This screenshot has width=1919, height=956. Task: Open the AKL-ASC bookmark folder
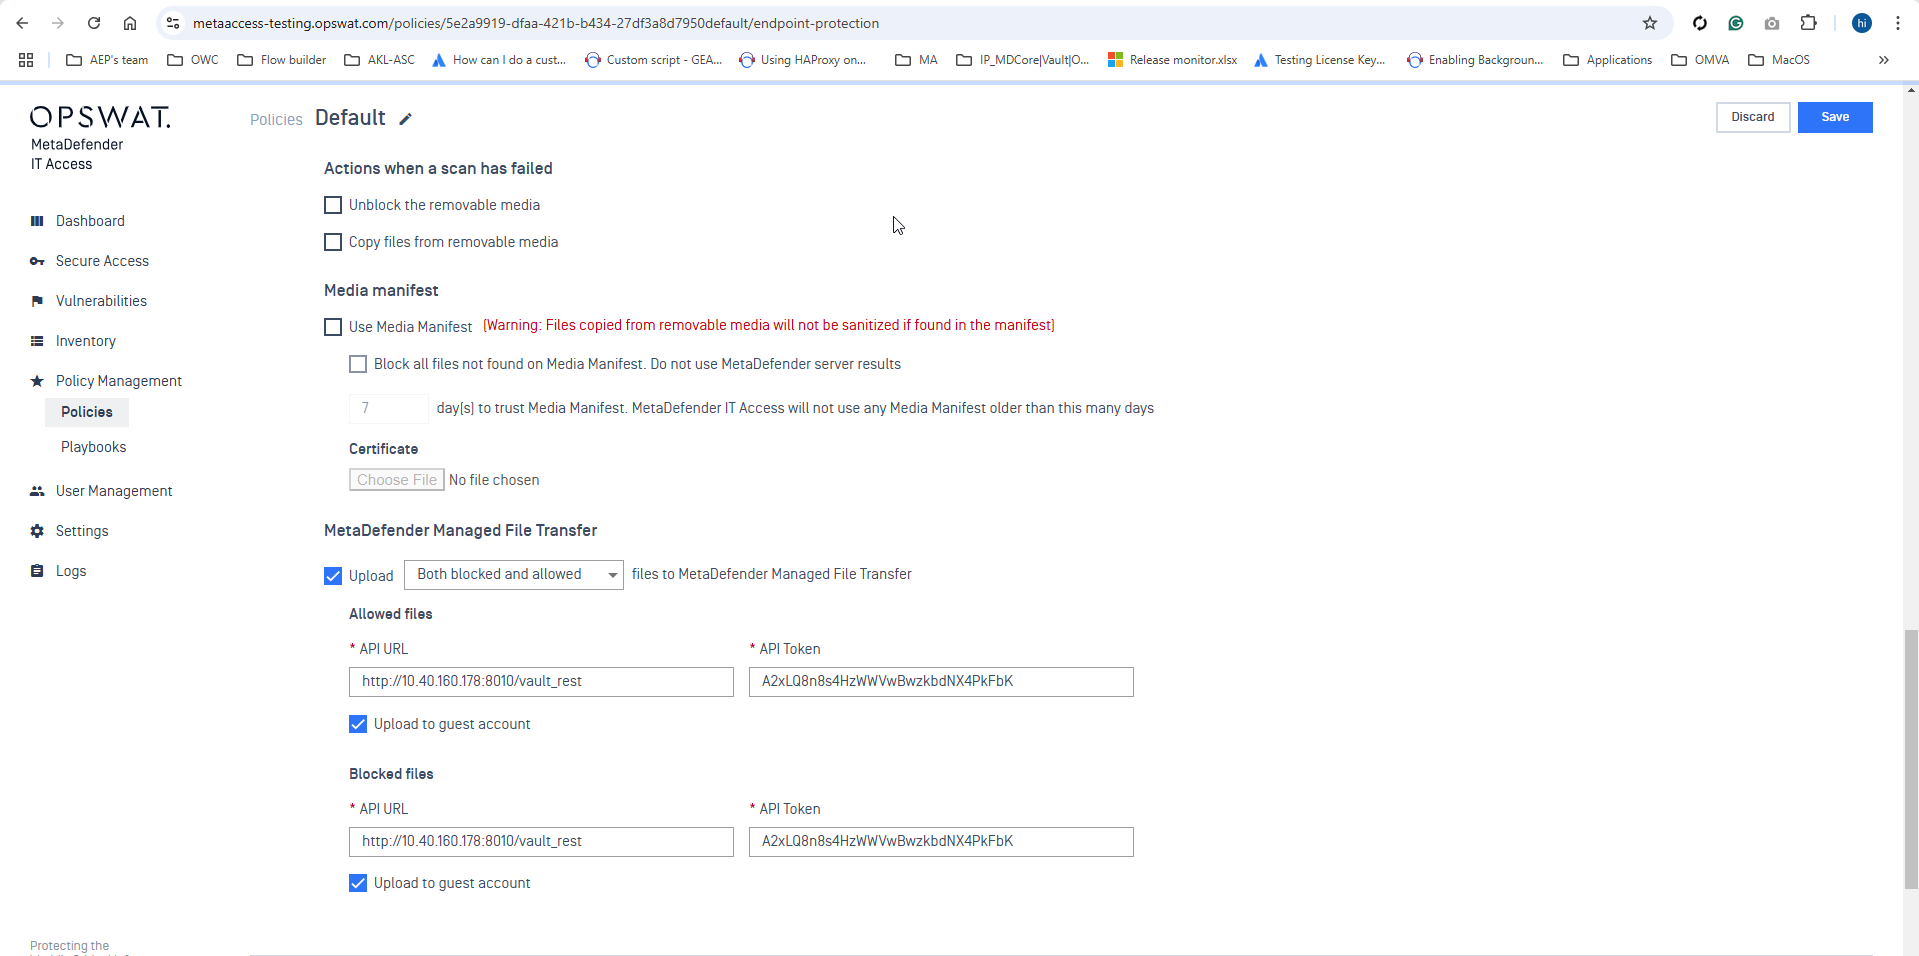coord(379,60)
